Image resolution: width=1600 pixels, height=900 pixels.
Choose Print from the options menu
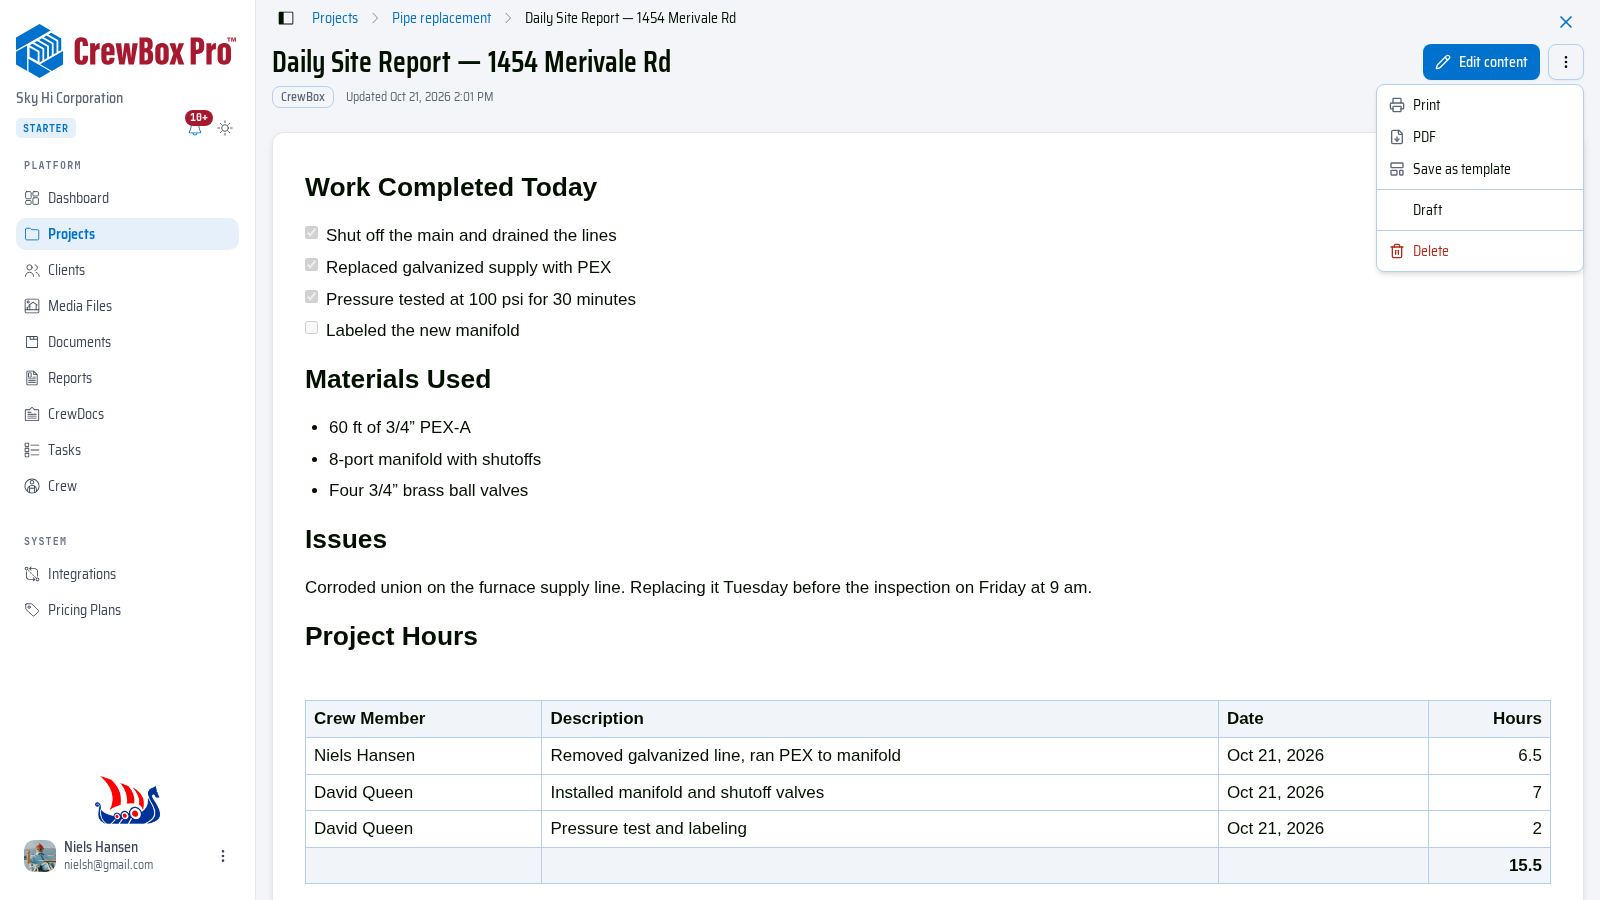click(1480, 105)
